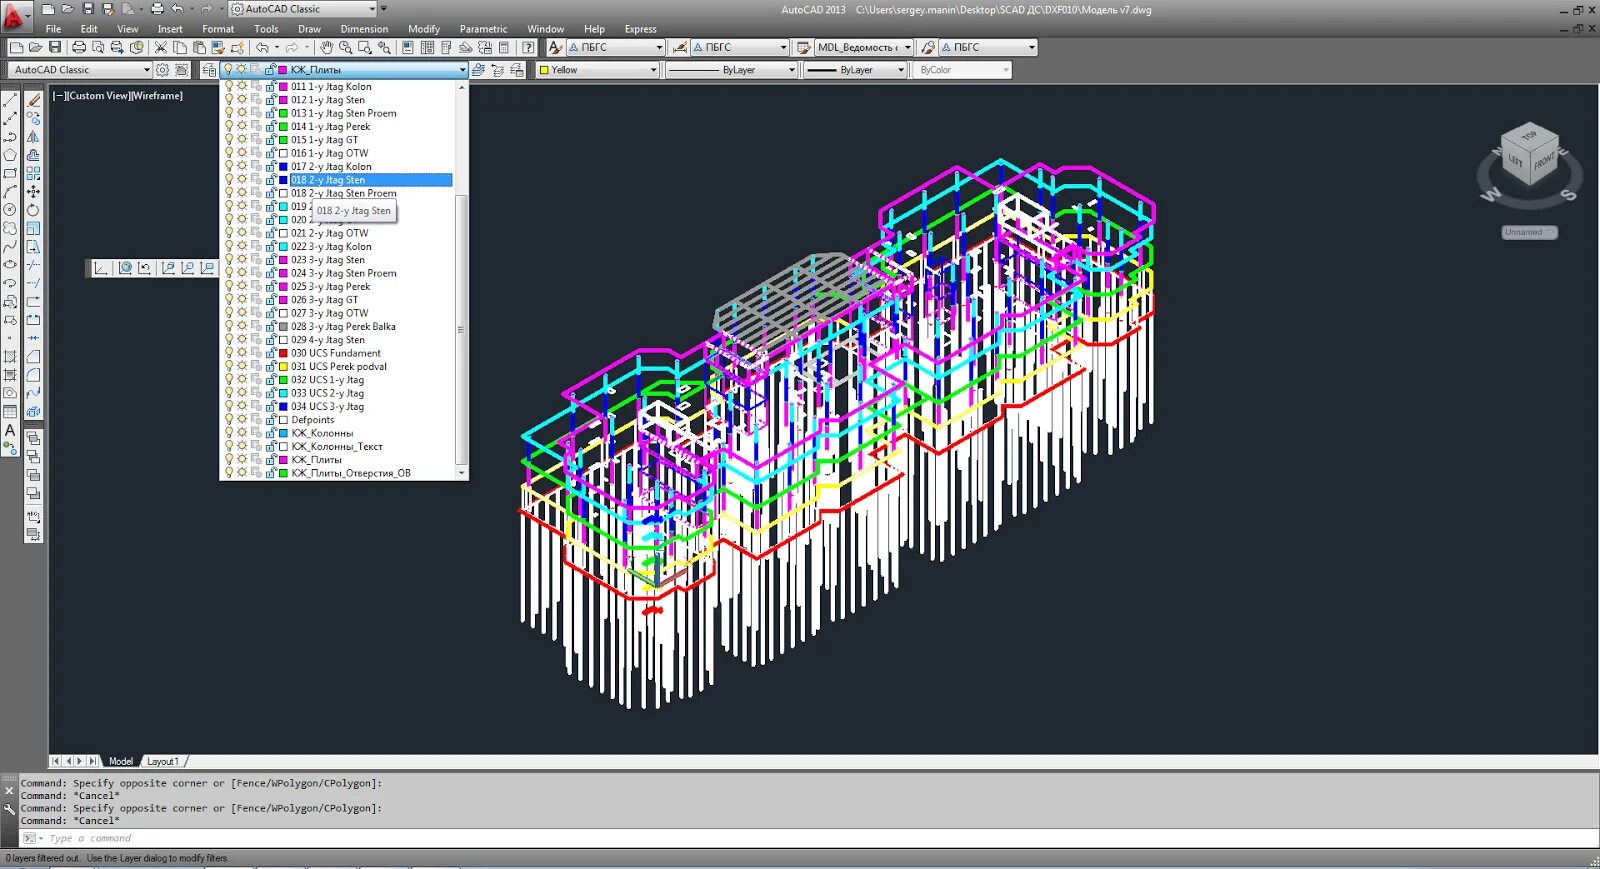
Task: Open the Parametric menu
Action: pyautogui.click(x=483, y=29)
